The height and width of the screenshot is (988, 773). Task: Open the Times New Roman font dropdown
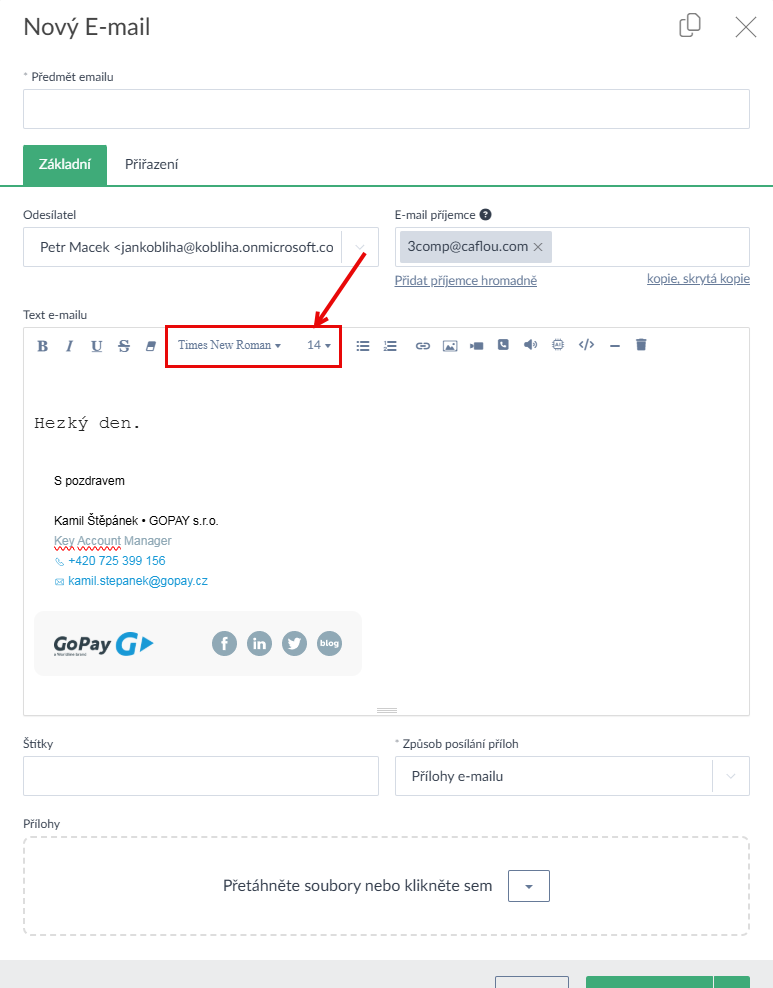(229, 345)
